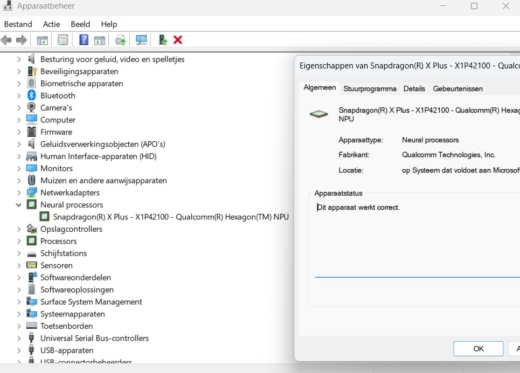Screen dimensions: 520x373
Task: Collapse the Neural processors category
Action: (19, 205)
